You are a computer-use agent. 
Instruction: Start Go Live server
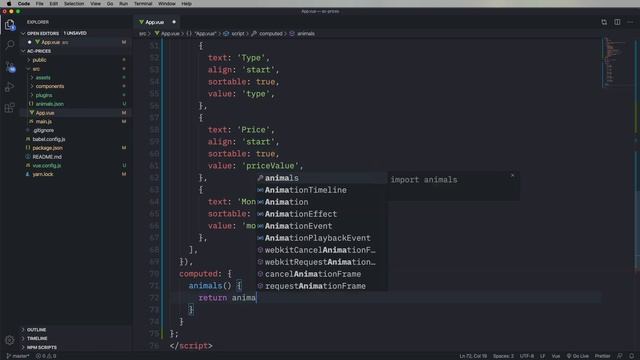pos(577,356)
